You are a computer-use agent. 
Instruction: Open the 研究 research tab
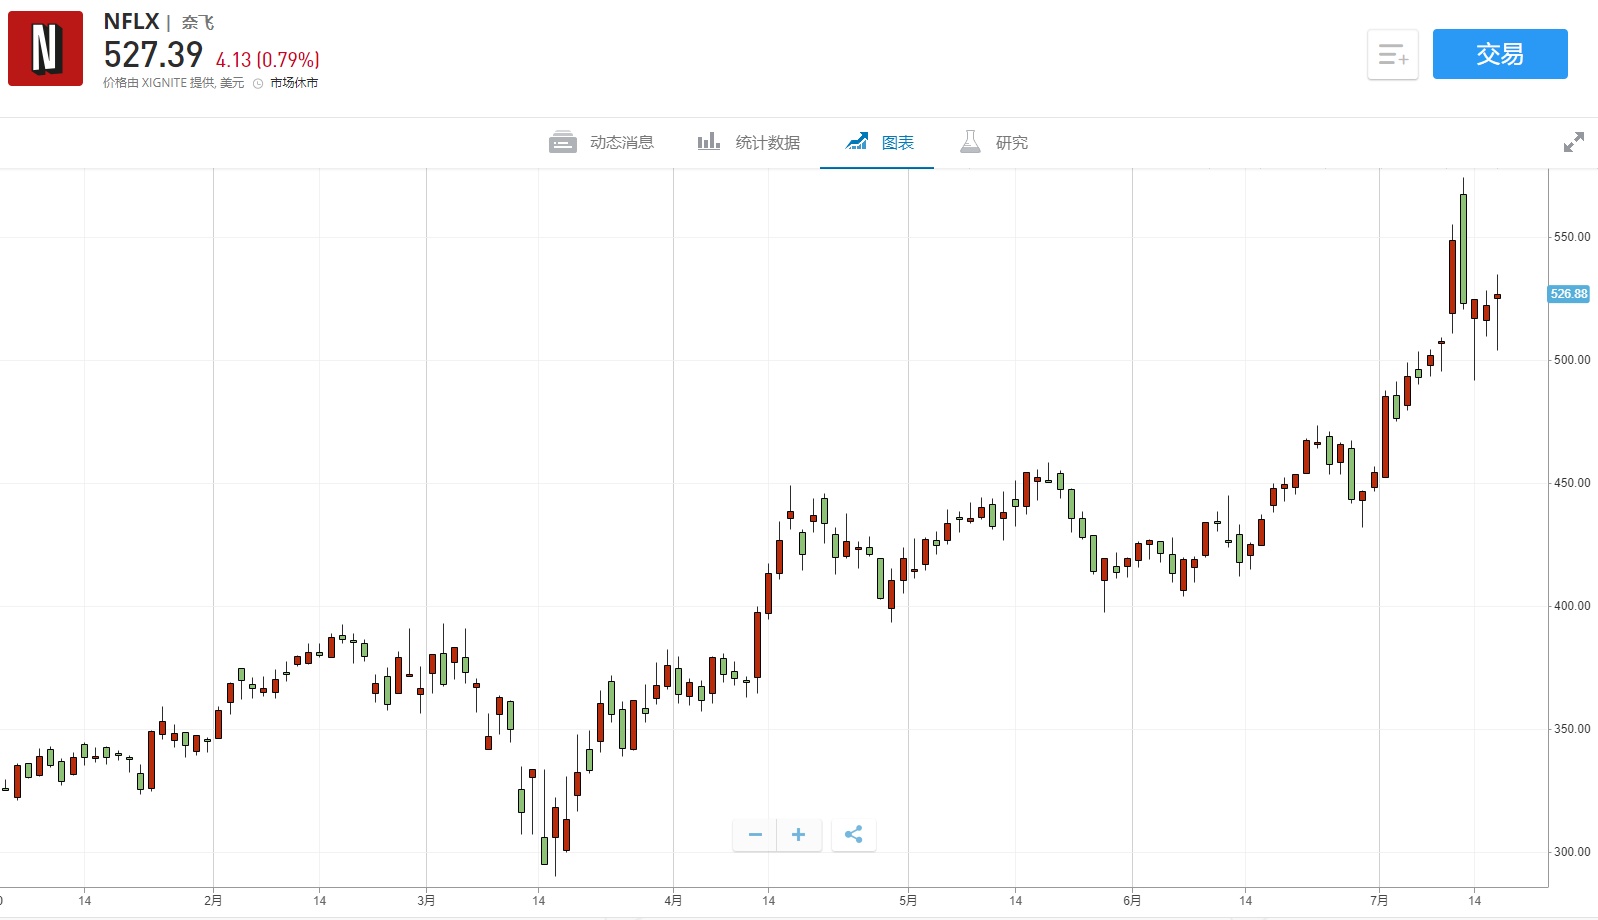pos(1011,143)
